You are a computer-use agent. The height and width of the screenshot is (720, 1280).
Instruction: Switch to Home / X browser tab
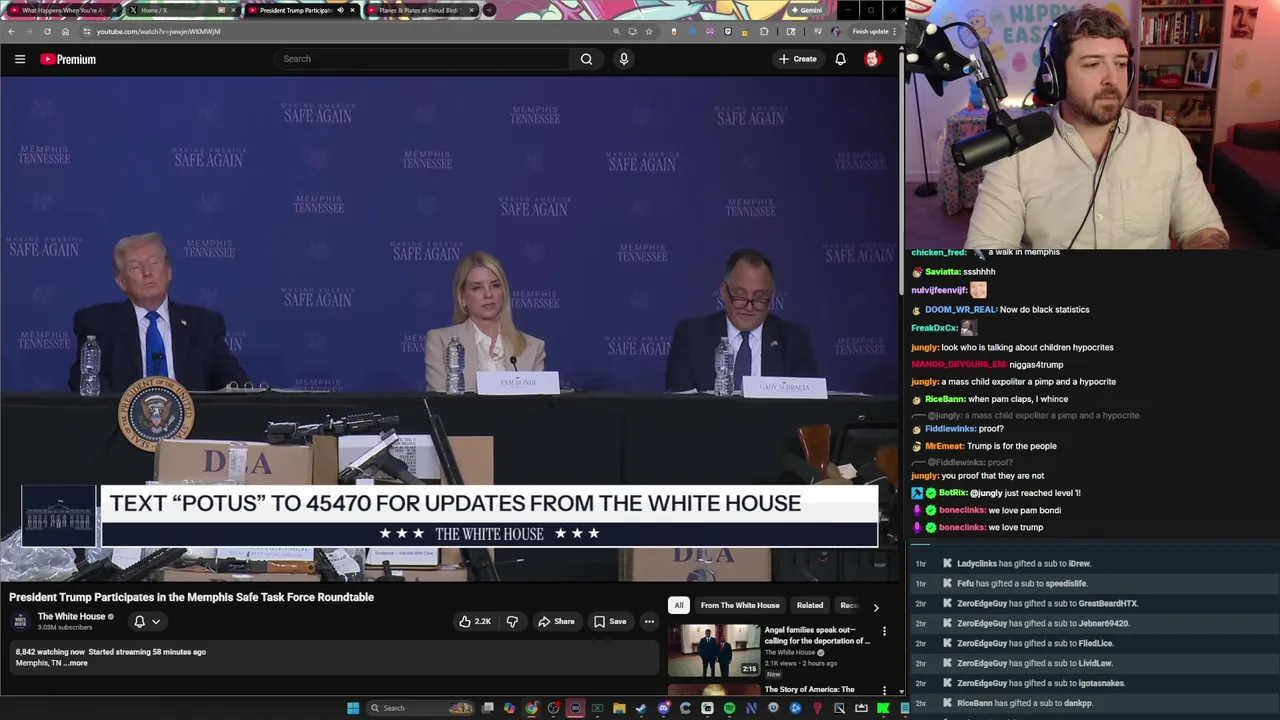[180, 10]
